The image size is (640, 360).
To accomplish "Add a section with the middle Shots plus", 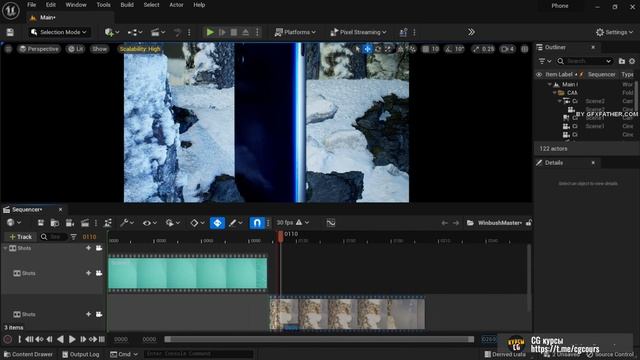I will [x=88, y=273].
